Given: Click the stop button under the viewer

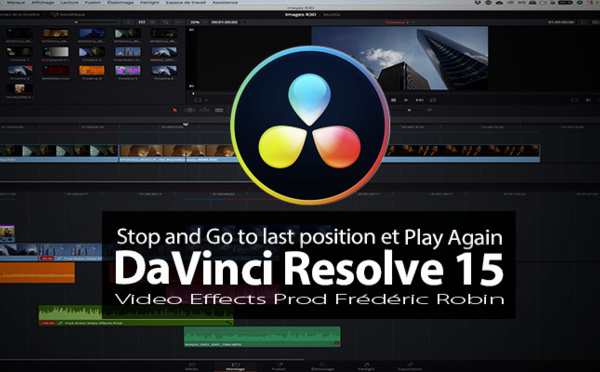Looking at the screenshot, I should [x=393, y=100].
